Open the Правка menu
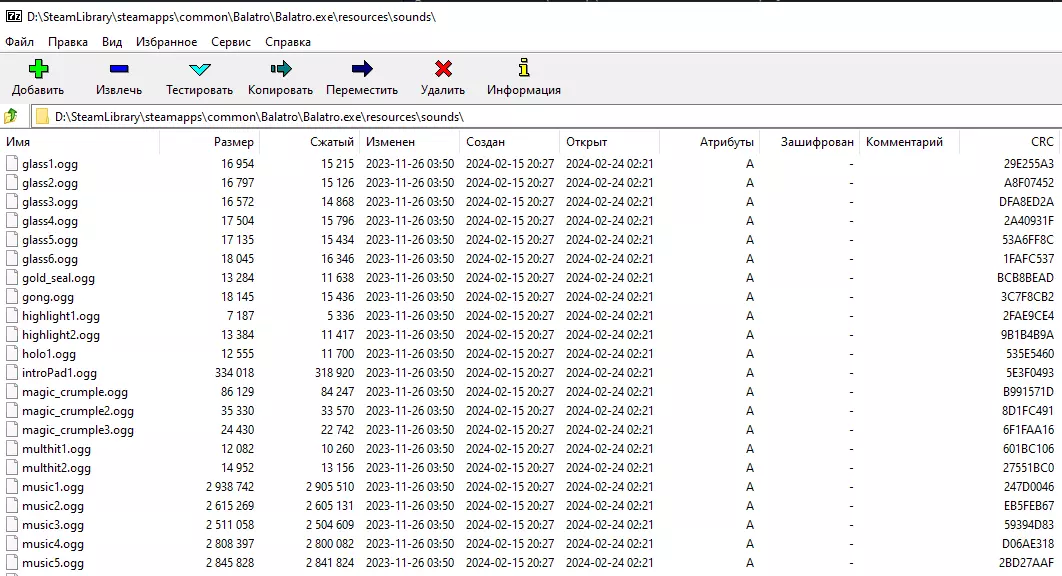1062x576 pixels. (68, 42)
